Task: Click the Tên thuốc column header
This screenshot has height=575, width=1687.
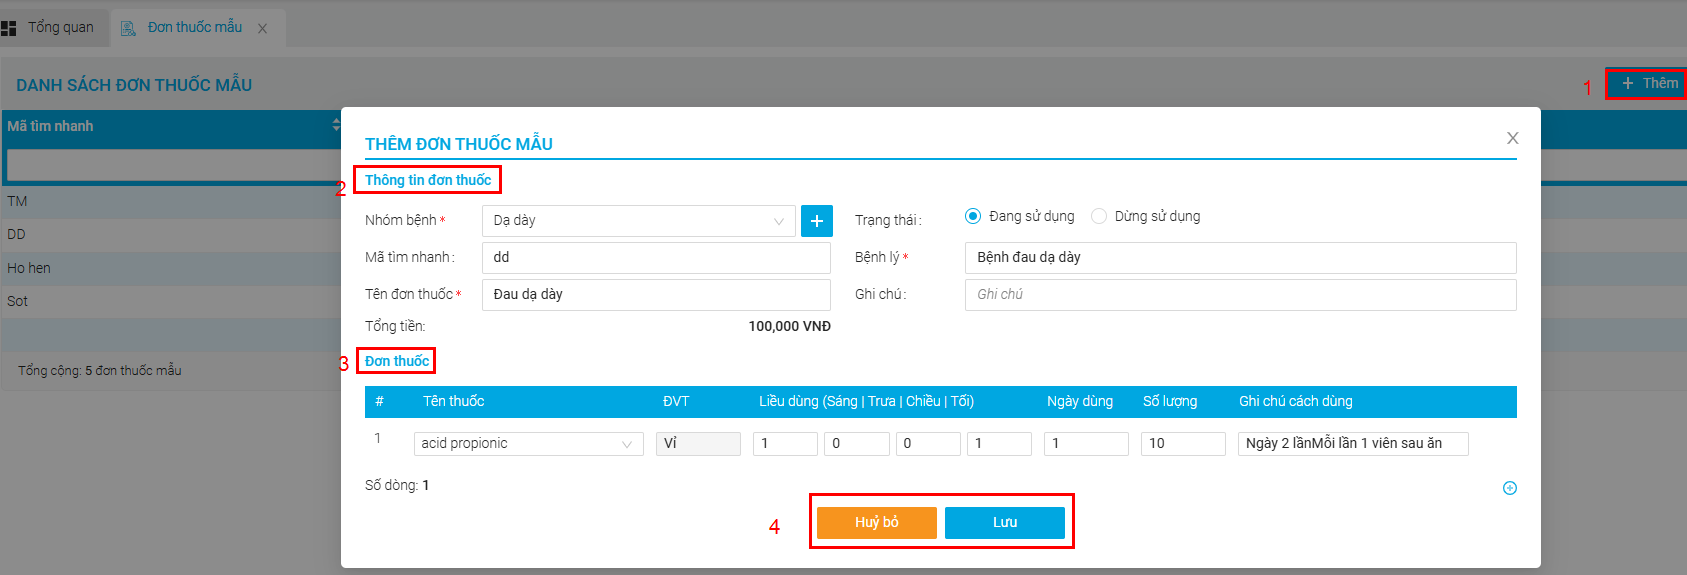Action: 453,401
